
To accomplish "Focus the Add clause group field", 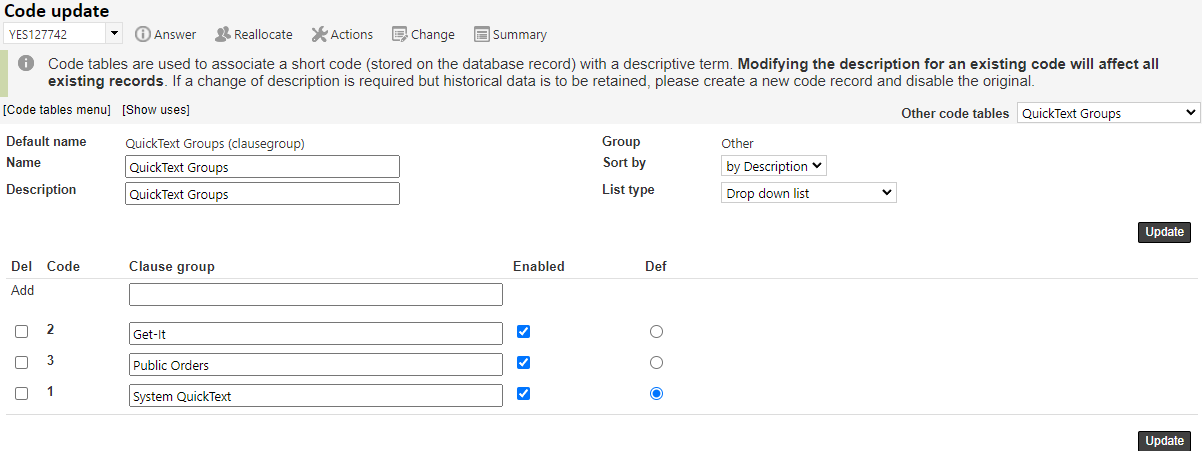I will (316, 294).
